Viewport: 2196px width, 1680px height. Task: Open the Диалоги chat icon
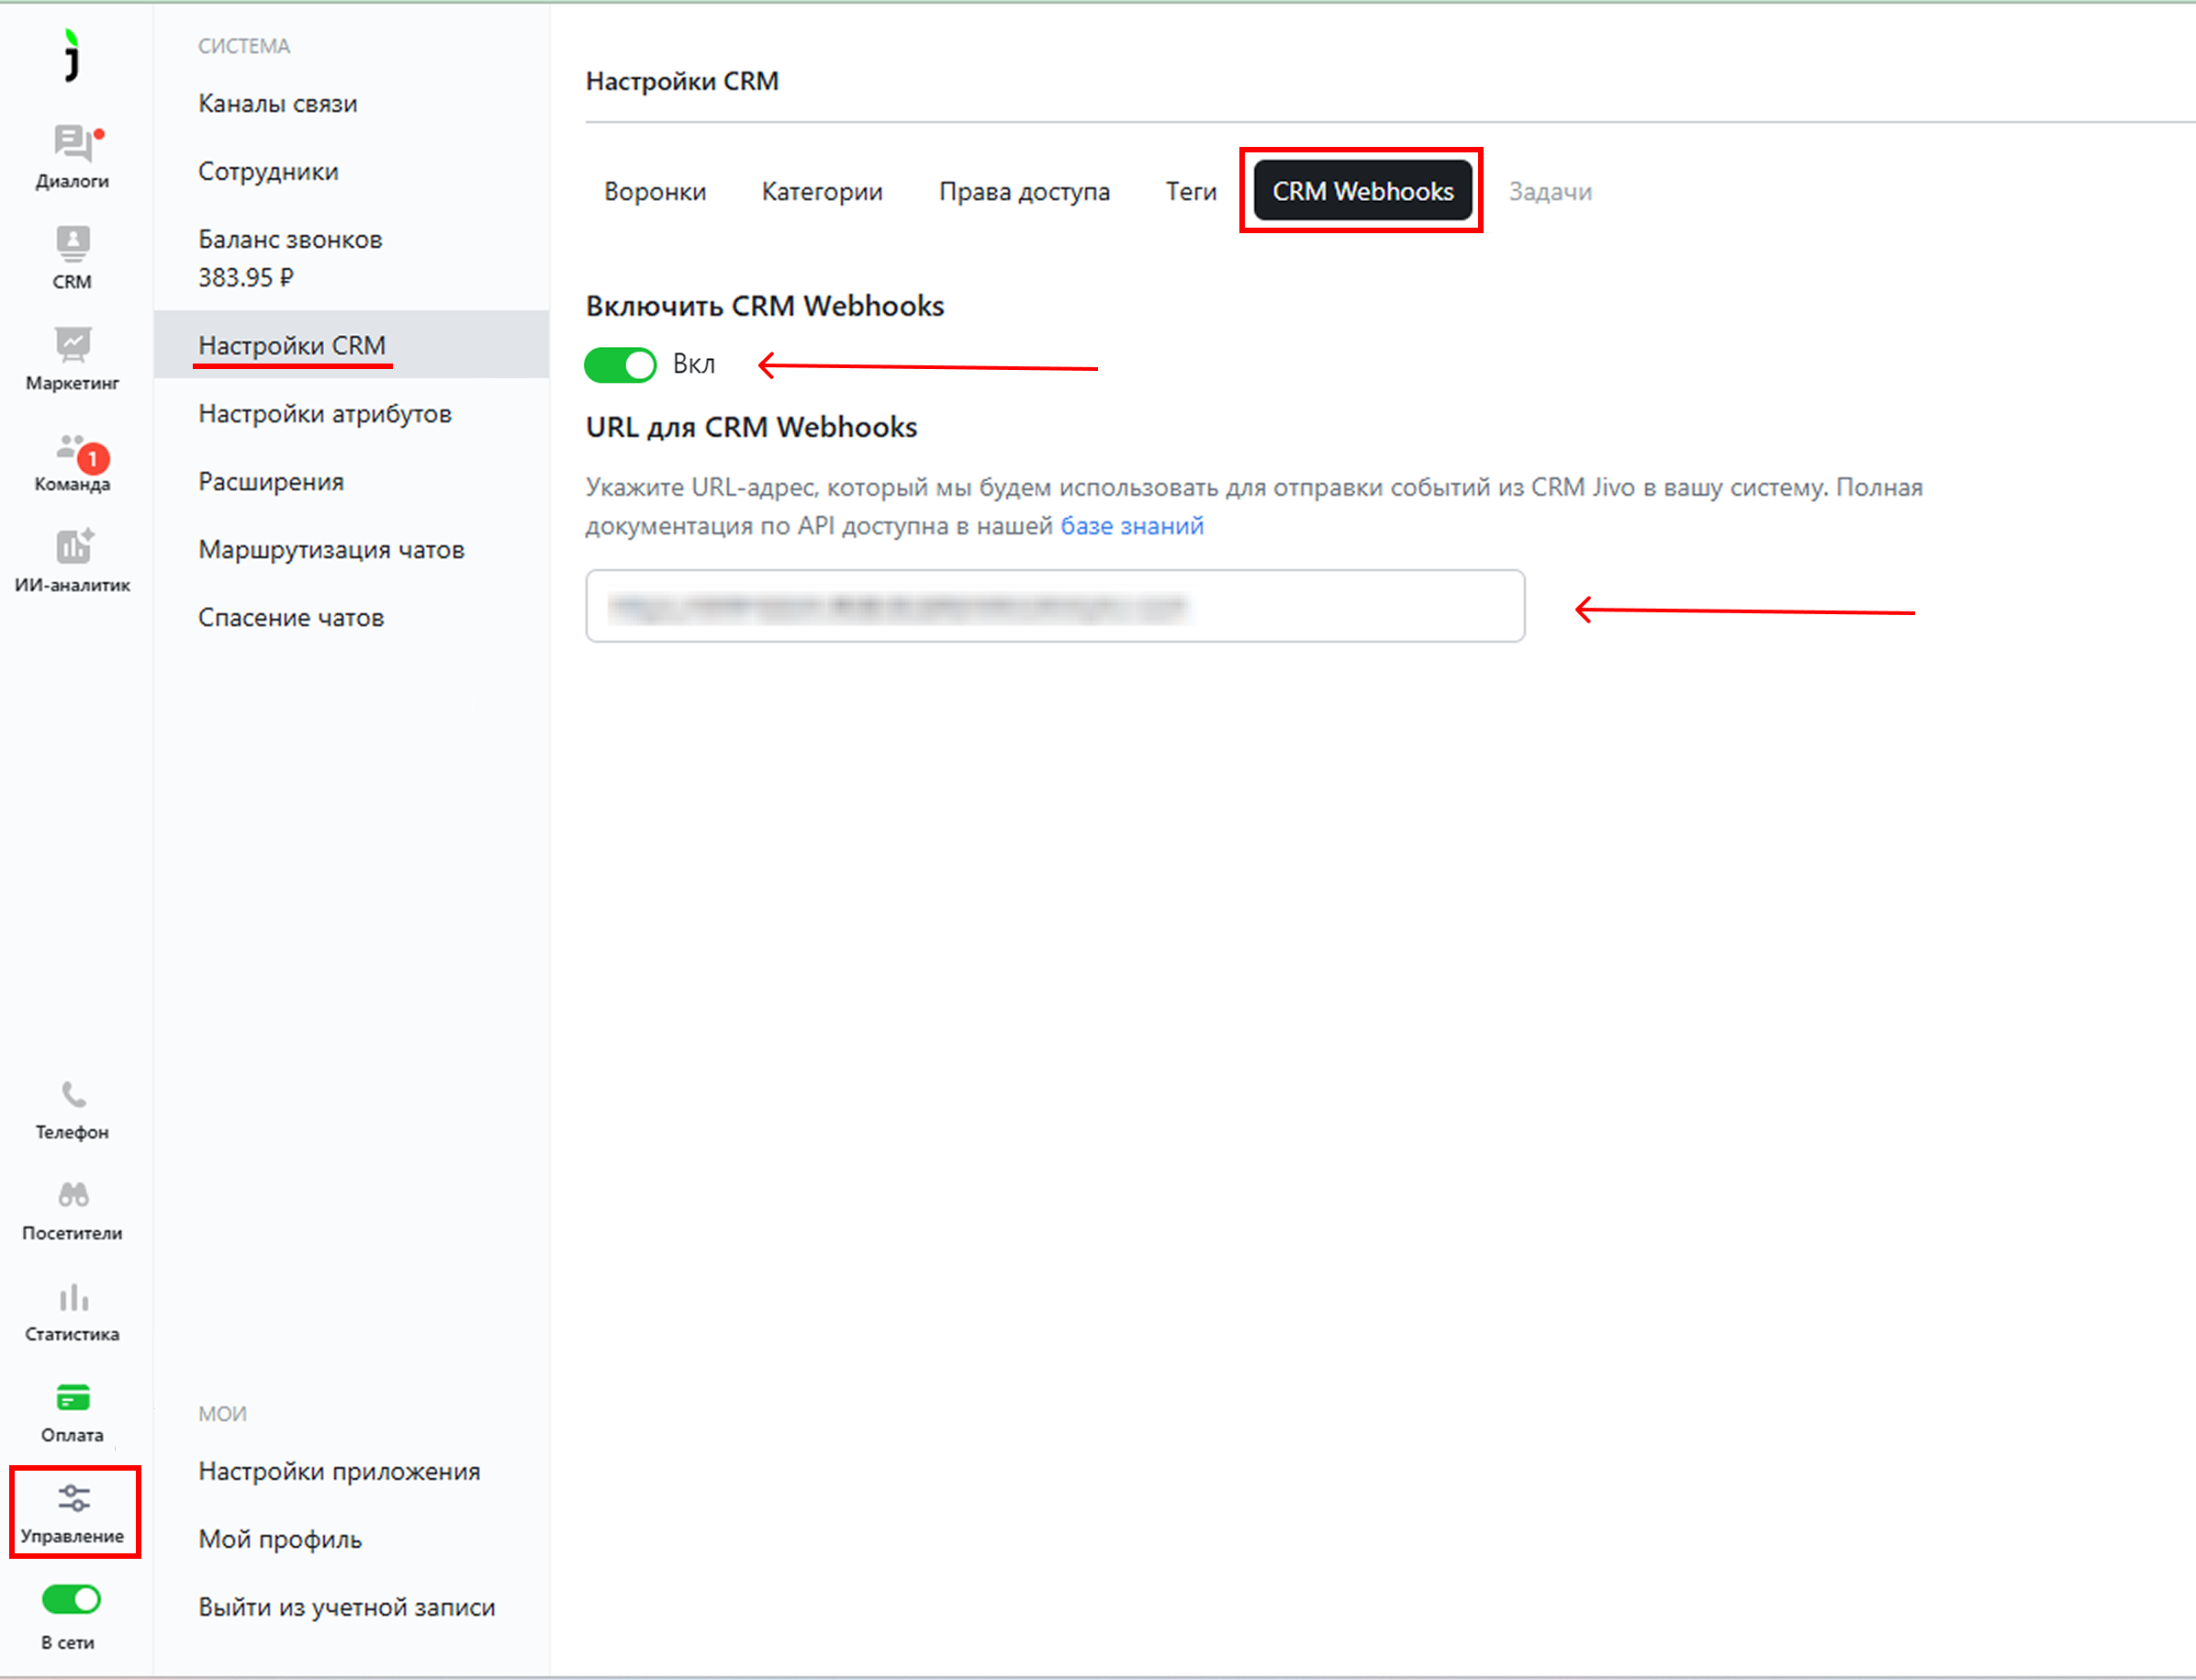(x=72, y=146)
